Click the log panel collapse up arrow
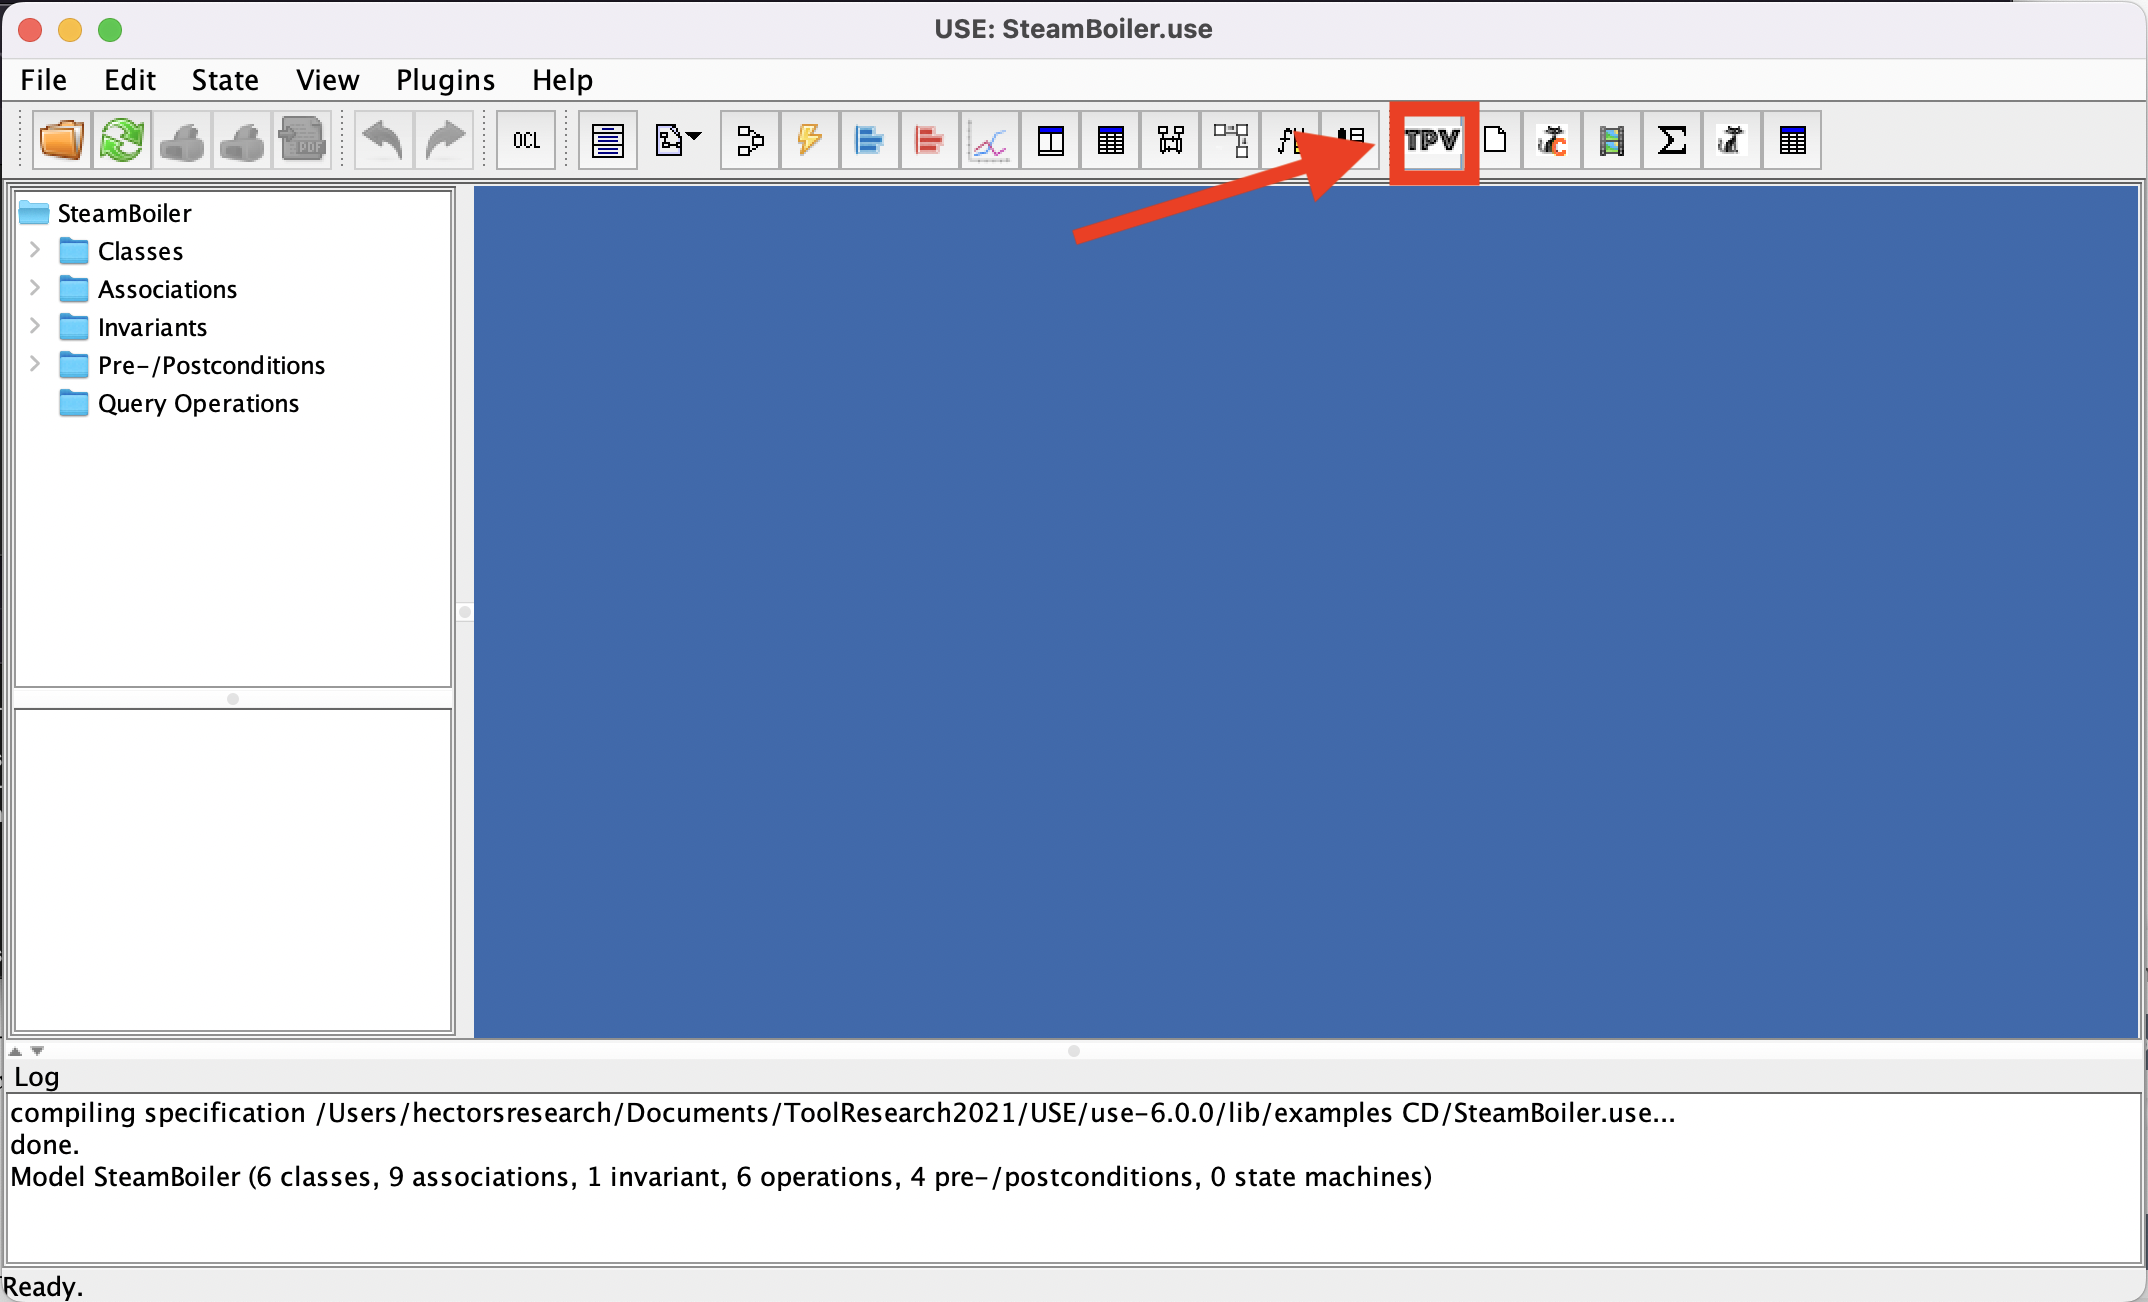 (x=15, y=1051)
